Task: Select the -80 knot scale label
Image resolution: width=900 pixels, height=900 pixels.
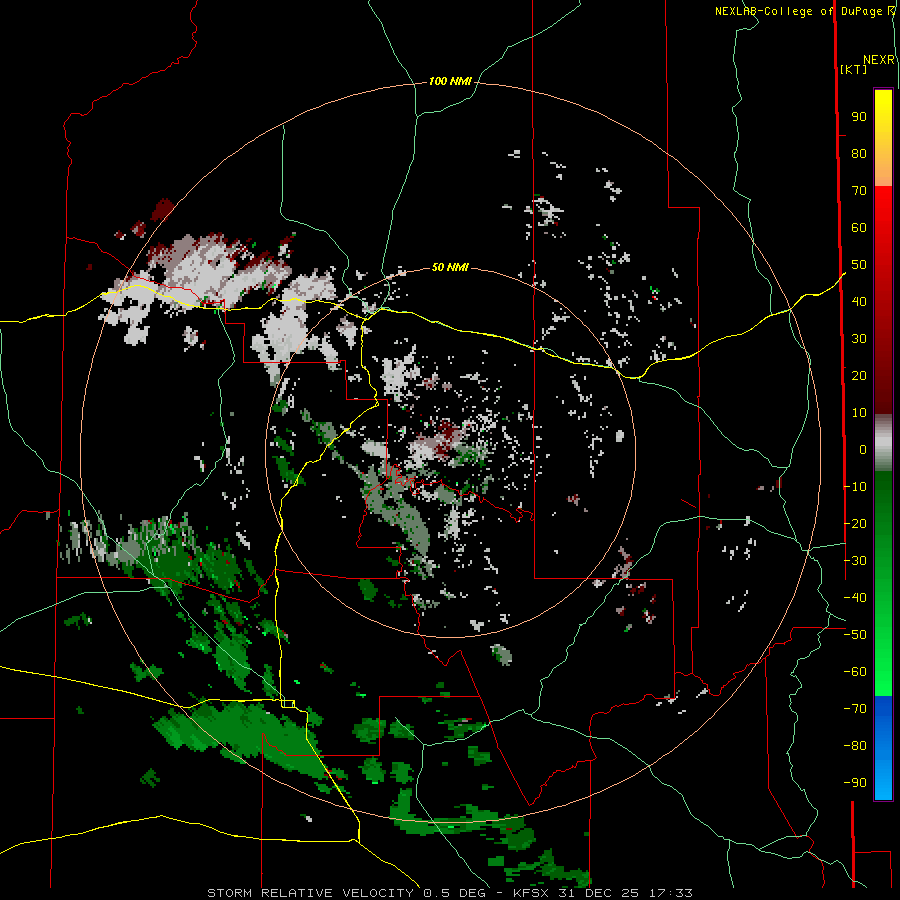Action: point(855,746)
